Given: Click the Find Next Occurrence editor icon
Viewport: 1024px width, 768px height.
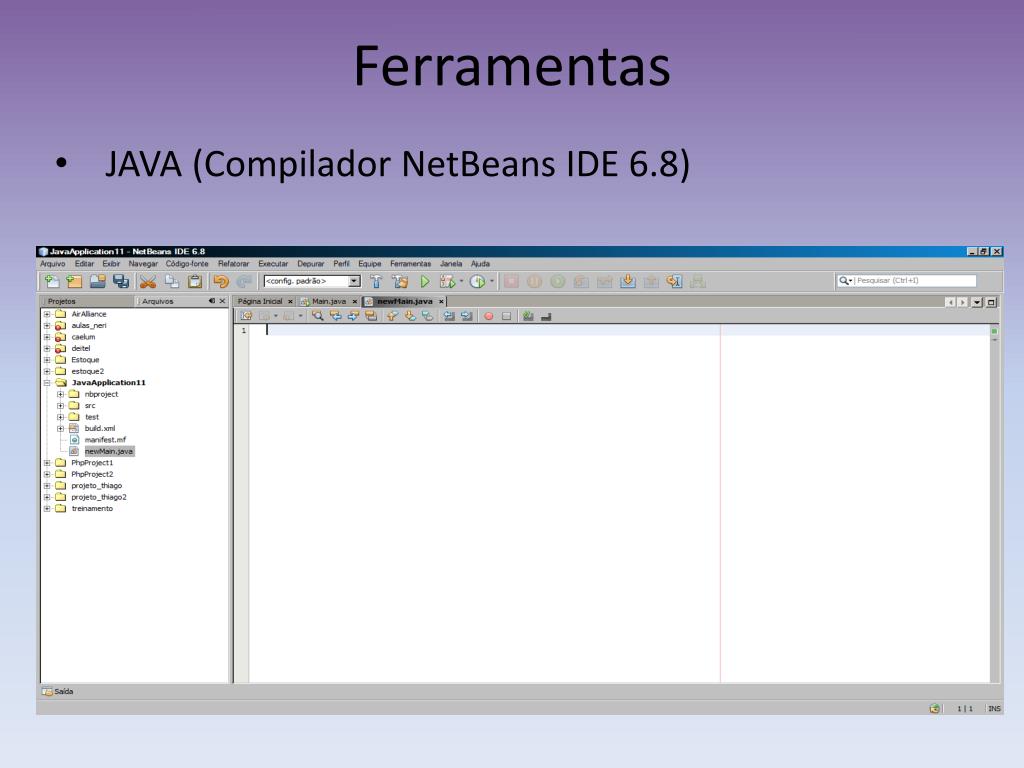Looking at the screenshot, I should 353,316.
